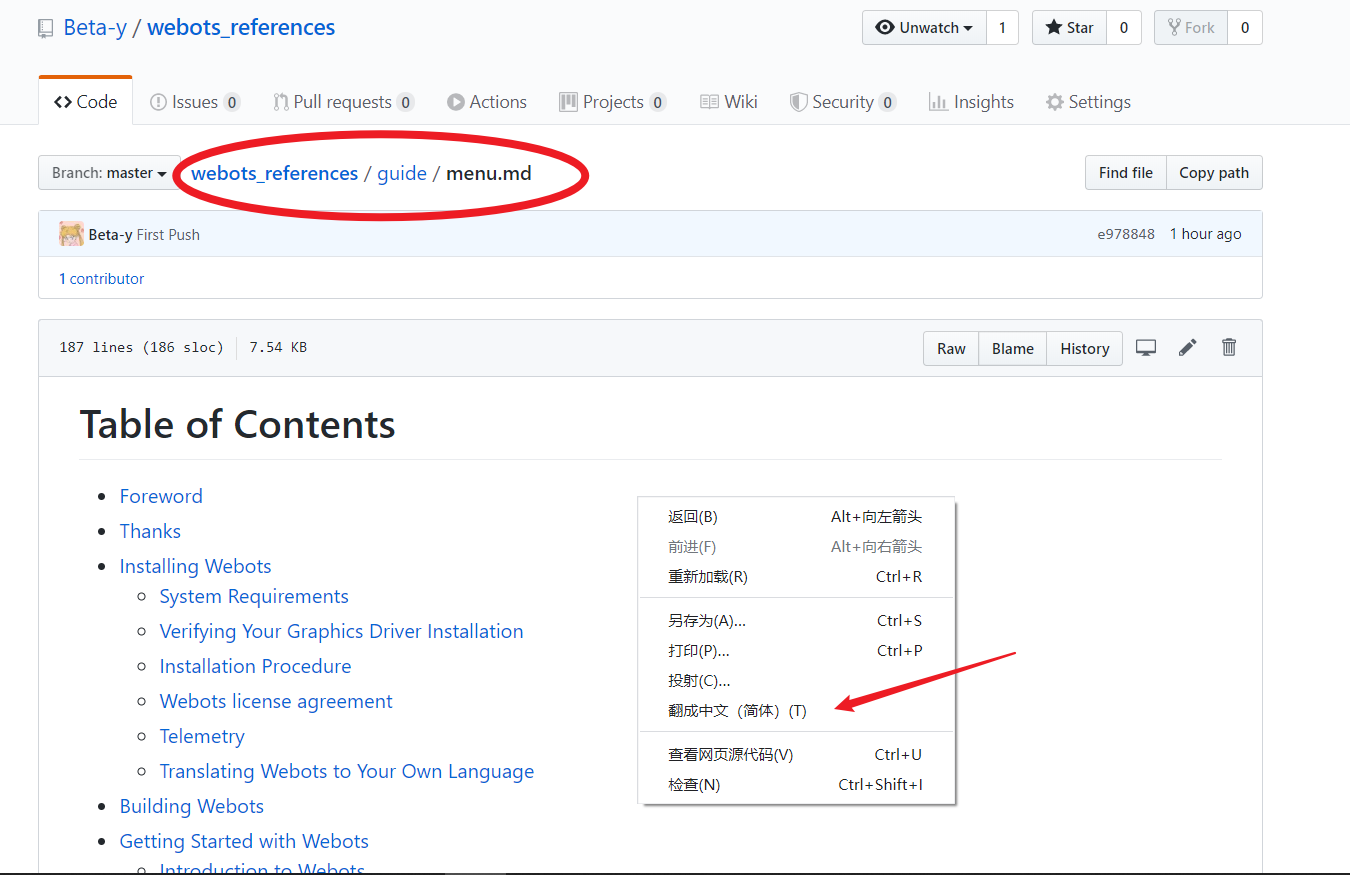Click the repository book icon beside Beta-y
1350x875 pixels.
46,28
